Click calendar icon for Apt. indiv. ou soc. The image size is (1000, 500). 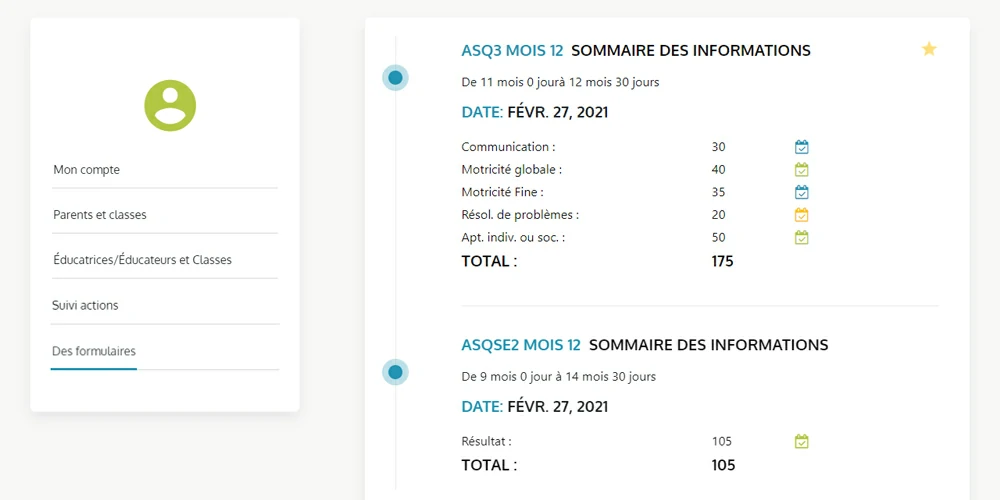coord(802,237)
